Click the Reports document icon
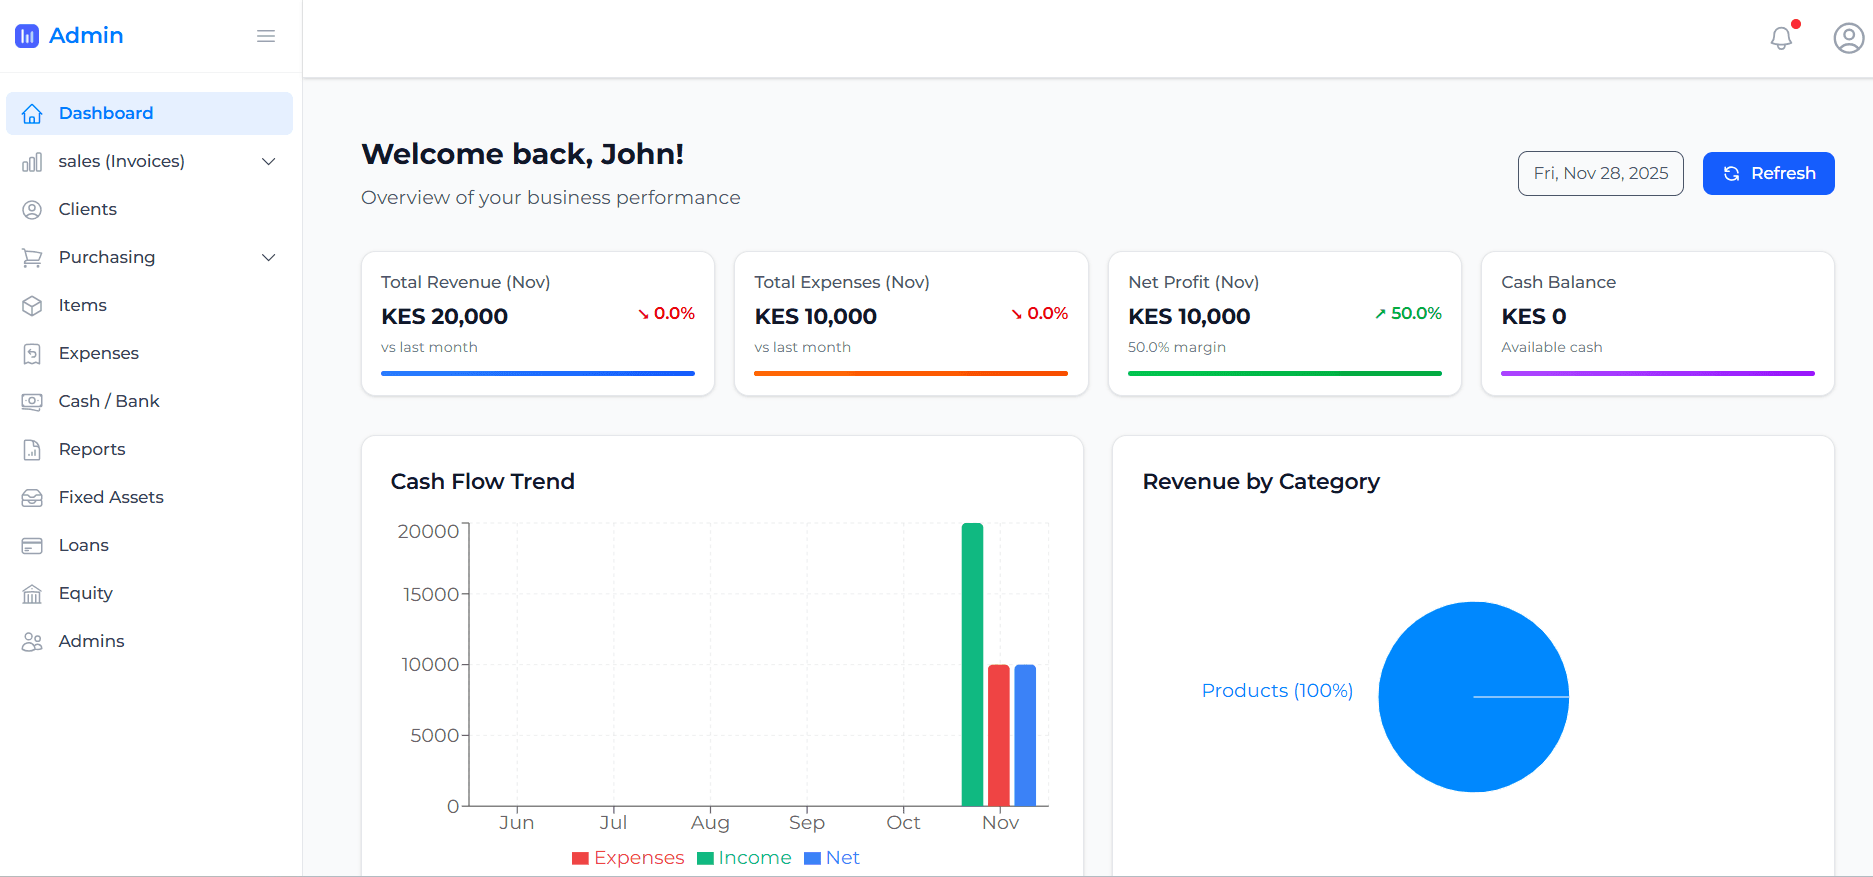 pos(32,450)
